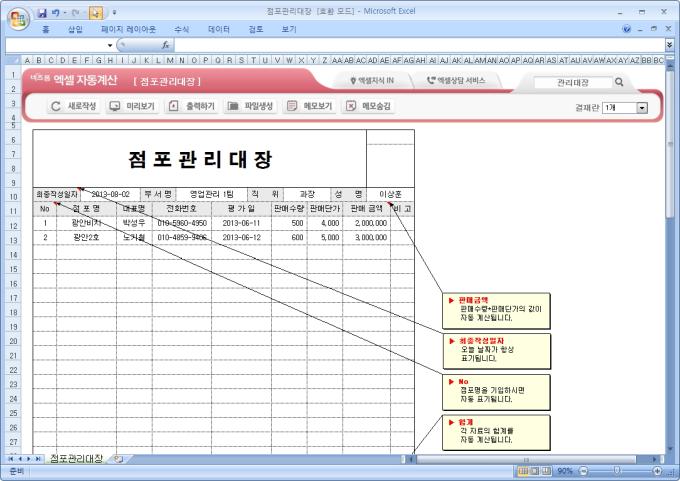Click the Undo icon

click(x=56, y=13)
